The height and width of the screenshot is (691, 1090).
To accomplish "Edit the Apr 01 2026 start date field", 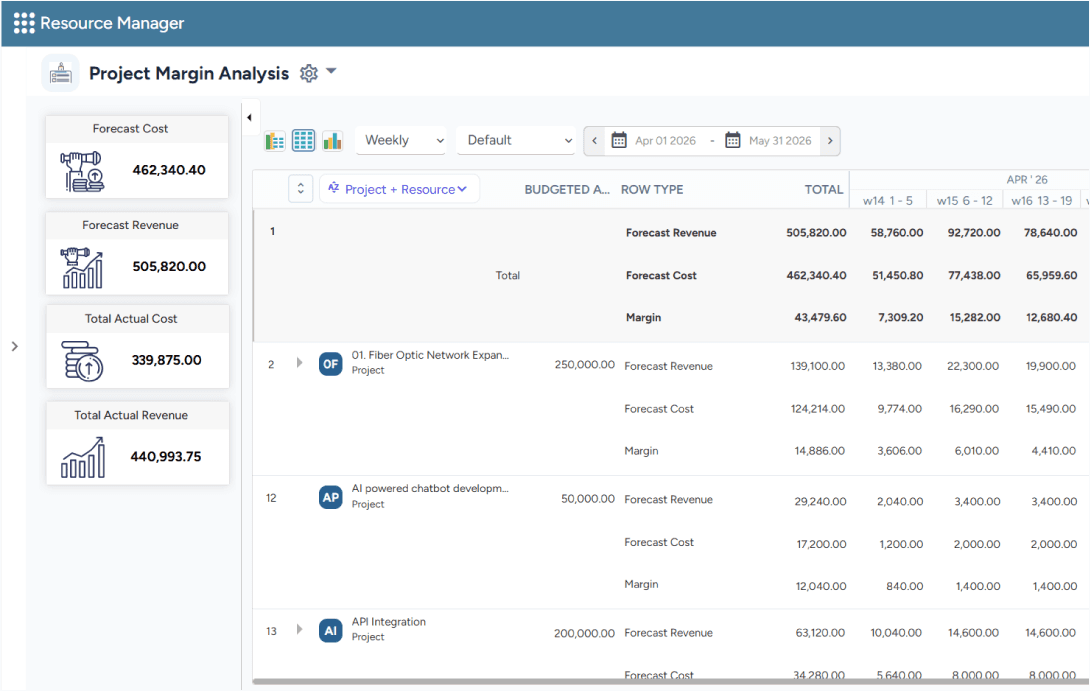I will (665, 140).
